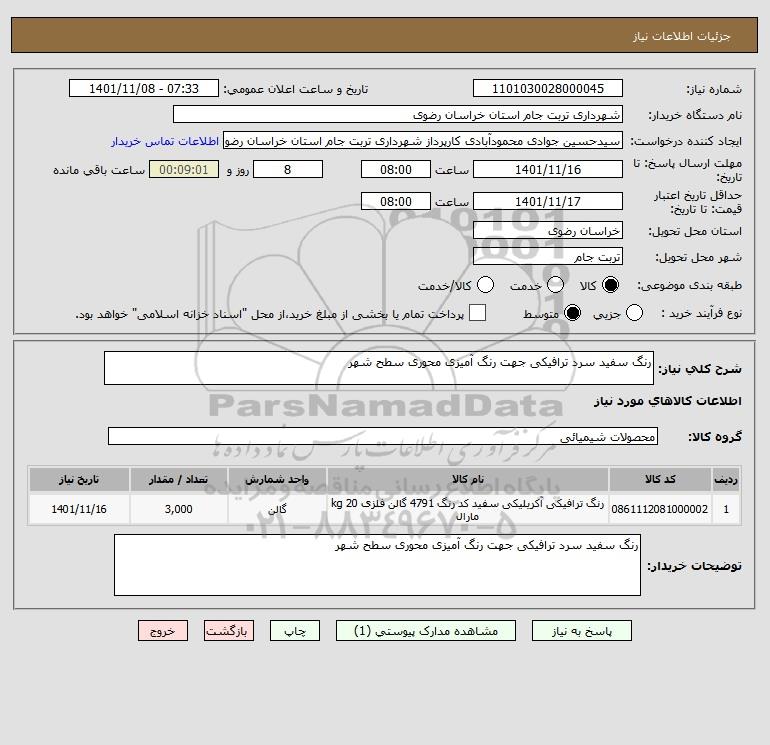Choose the جزیی purchase type radio

pyautogui.click(x=634, y=313)
